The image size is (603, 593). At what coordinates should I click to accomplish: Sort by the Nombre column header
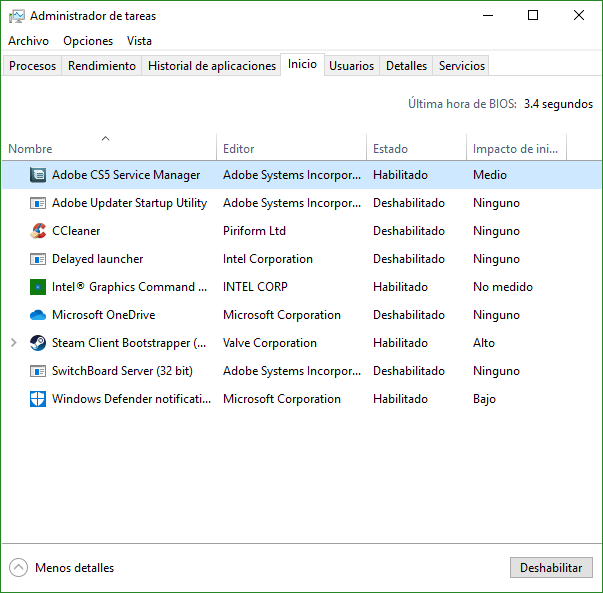click(x=109, y=148)
